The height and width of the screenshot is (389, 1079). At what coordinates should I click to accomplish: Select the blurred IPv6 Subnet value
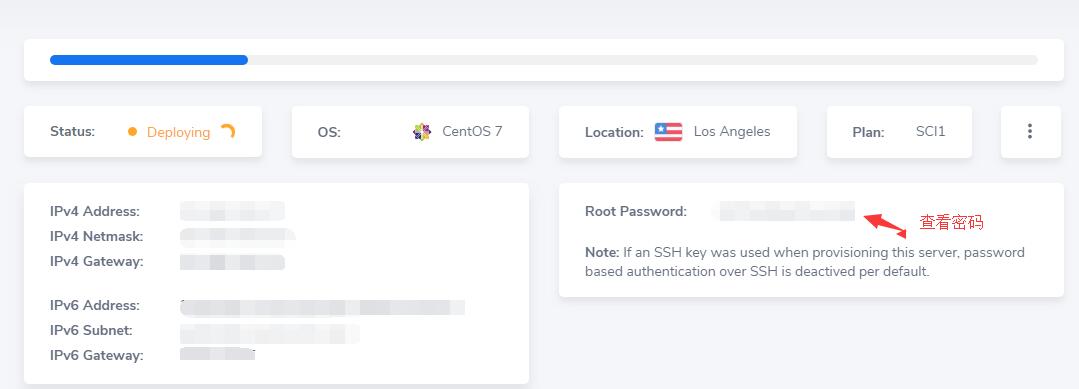coord(270,333)
